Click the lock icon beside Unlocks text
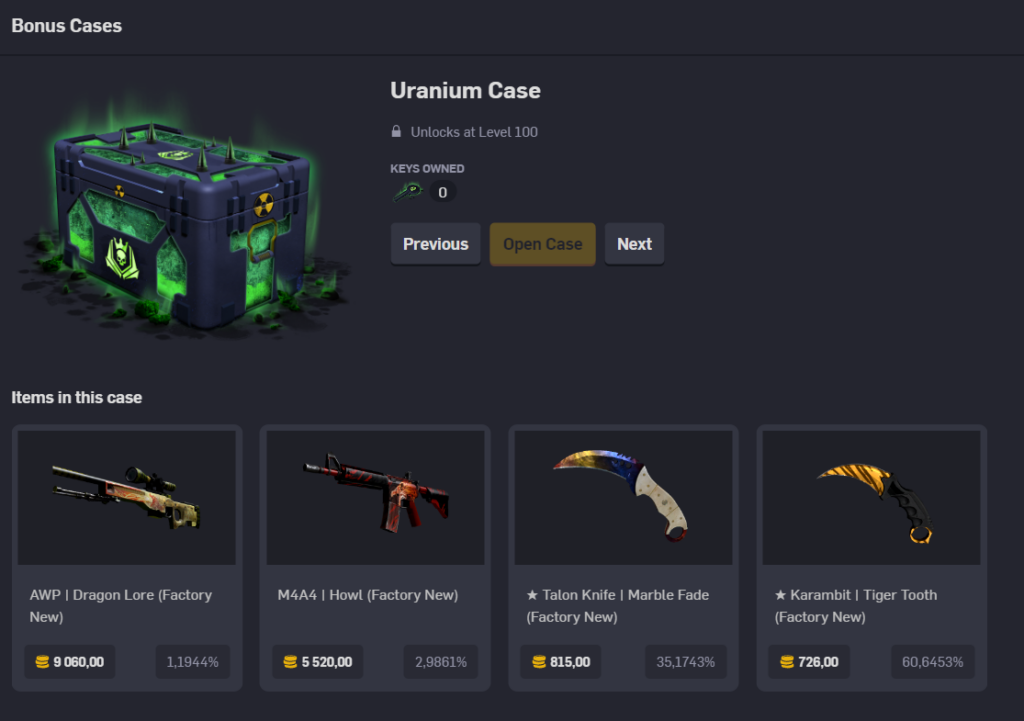Viewport: 1024px width, 721px height. click(x=396, y=131)
